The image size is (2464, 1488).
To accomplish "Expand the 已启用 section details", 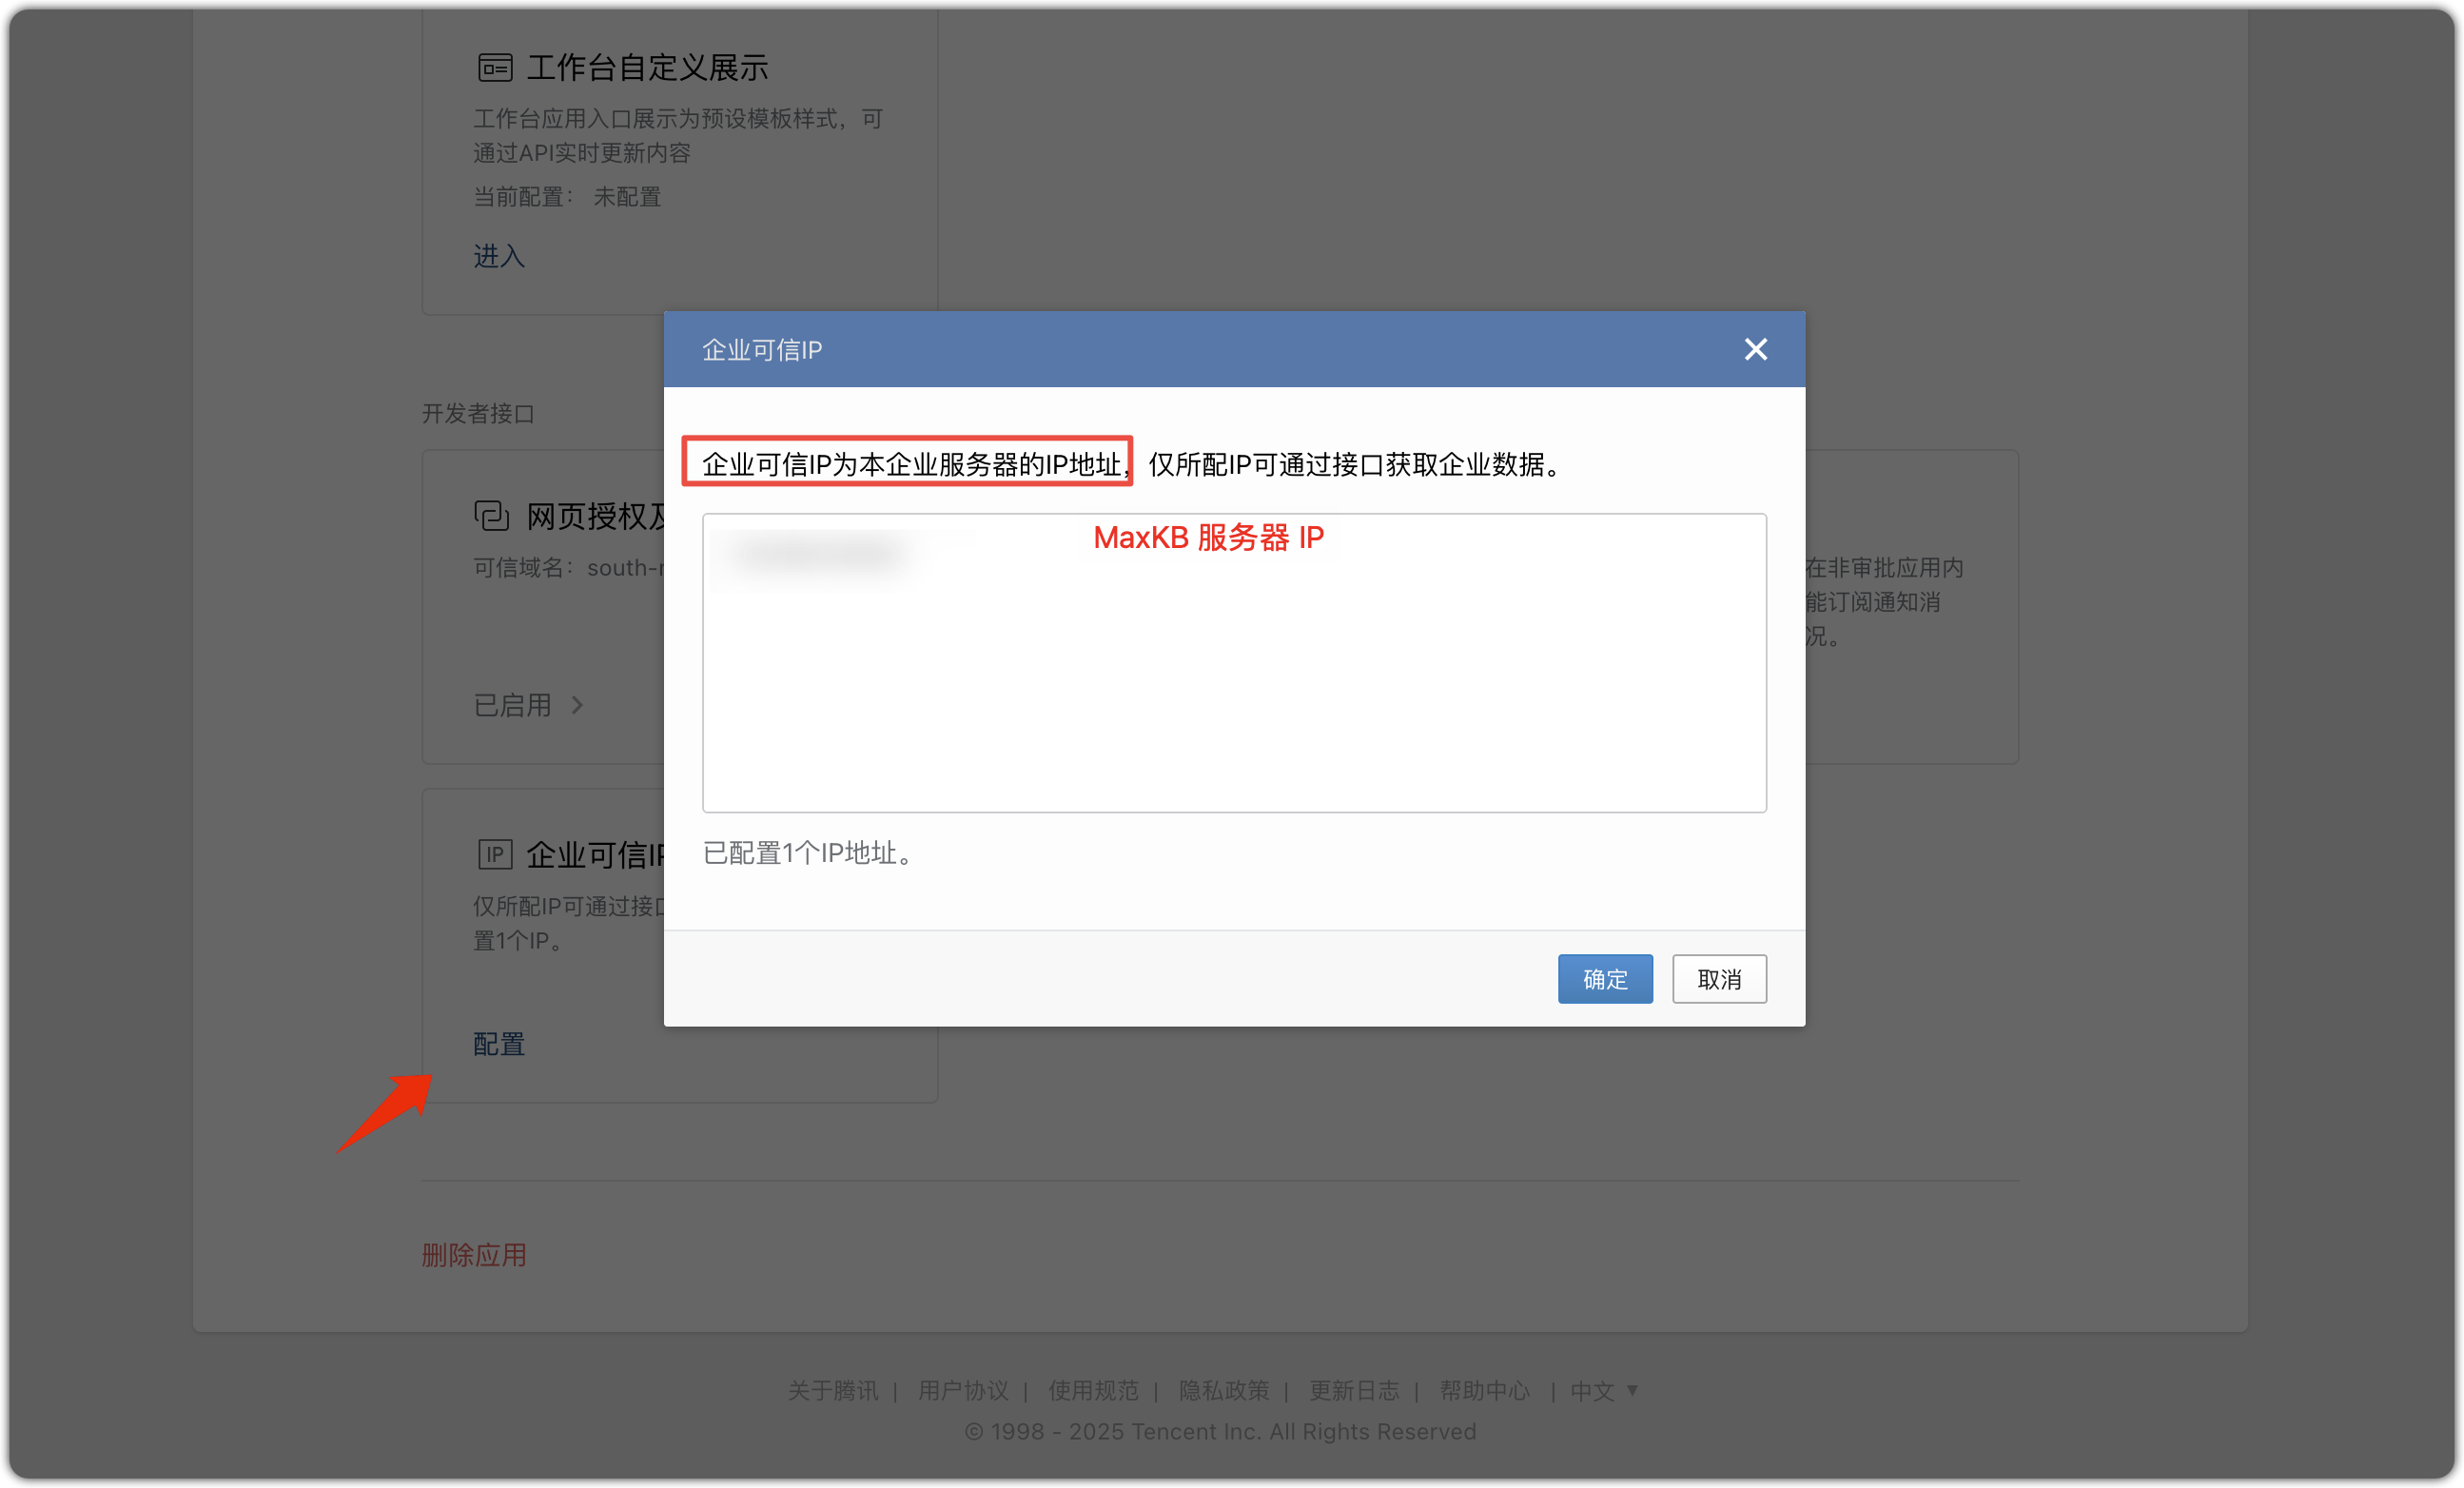I will (527, 705).
